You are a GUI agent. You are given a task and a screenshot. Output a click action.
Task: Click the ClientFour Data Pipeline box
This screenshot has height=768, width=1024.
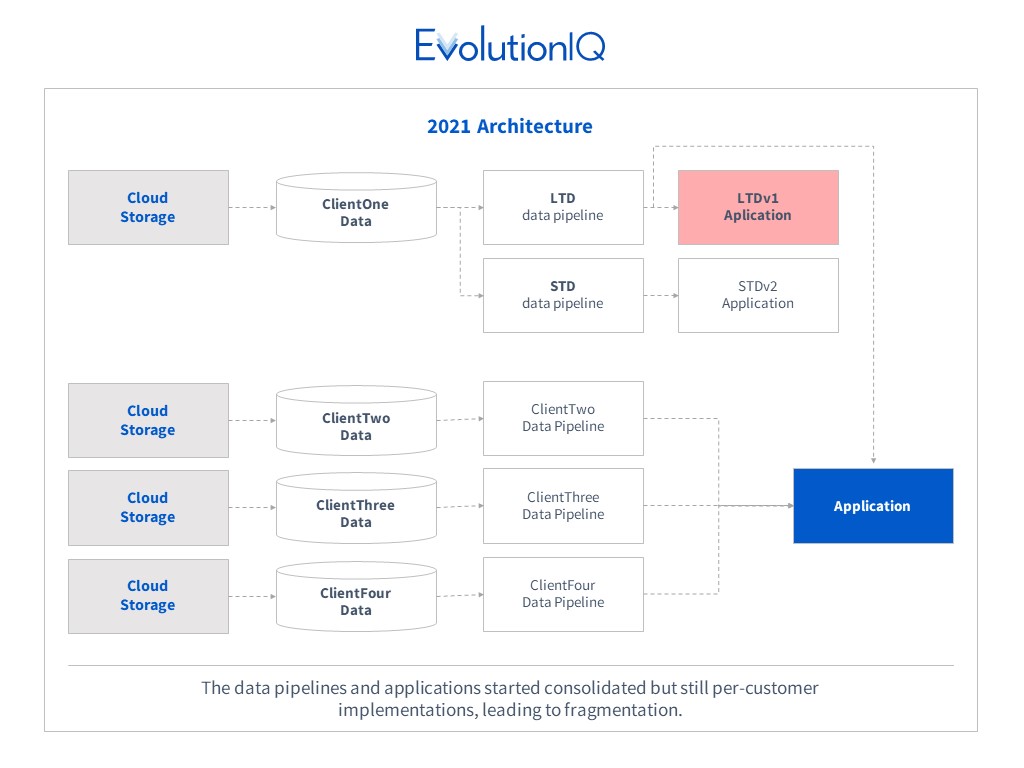(x=563, y=594)
